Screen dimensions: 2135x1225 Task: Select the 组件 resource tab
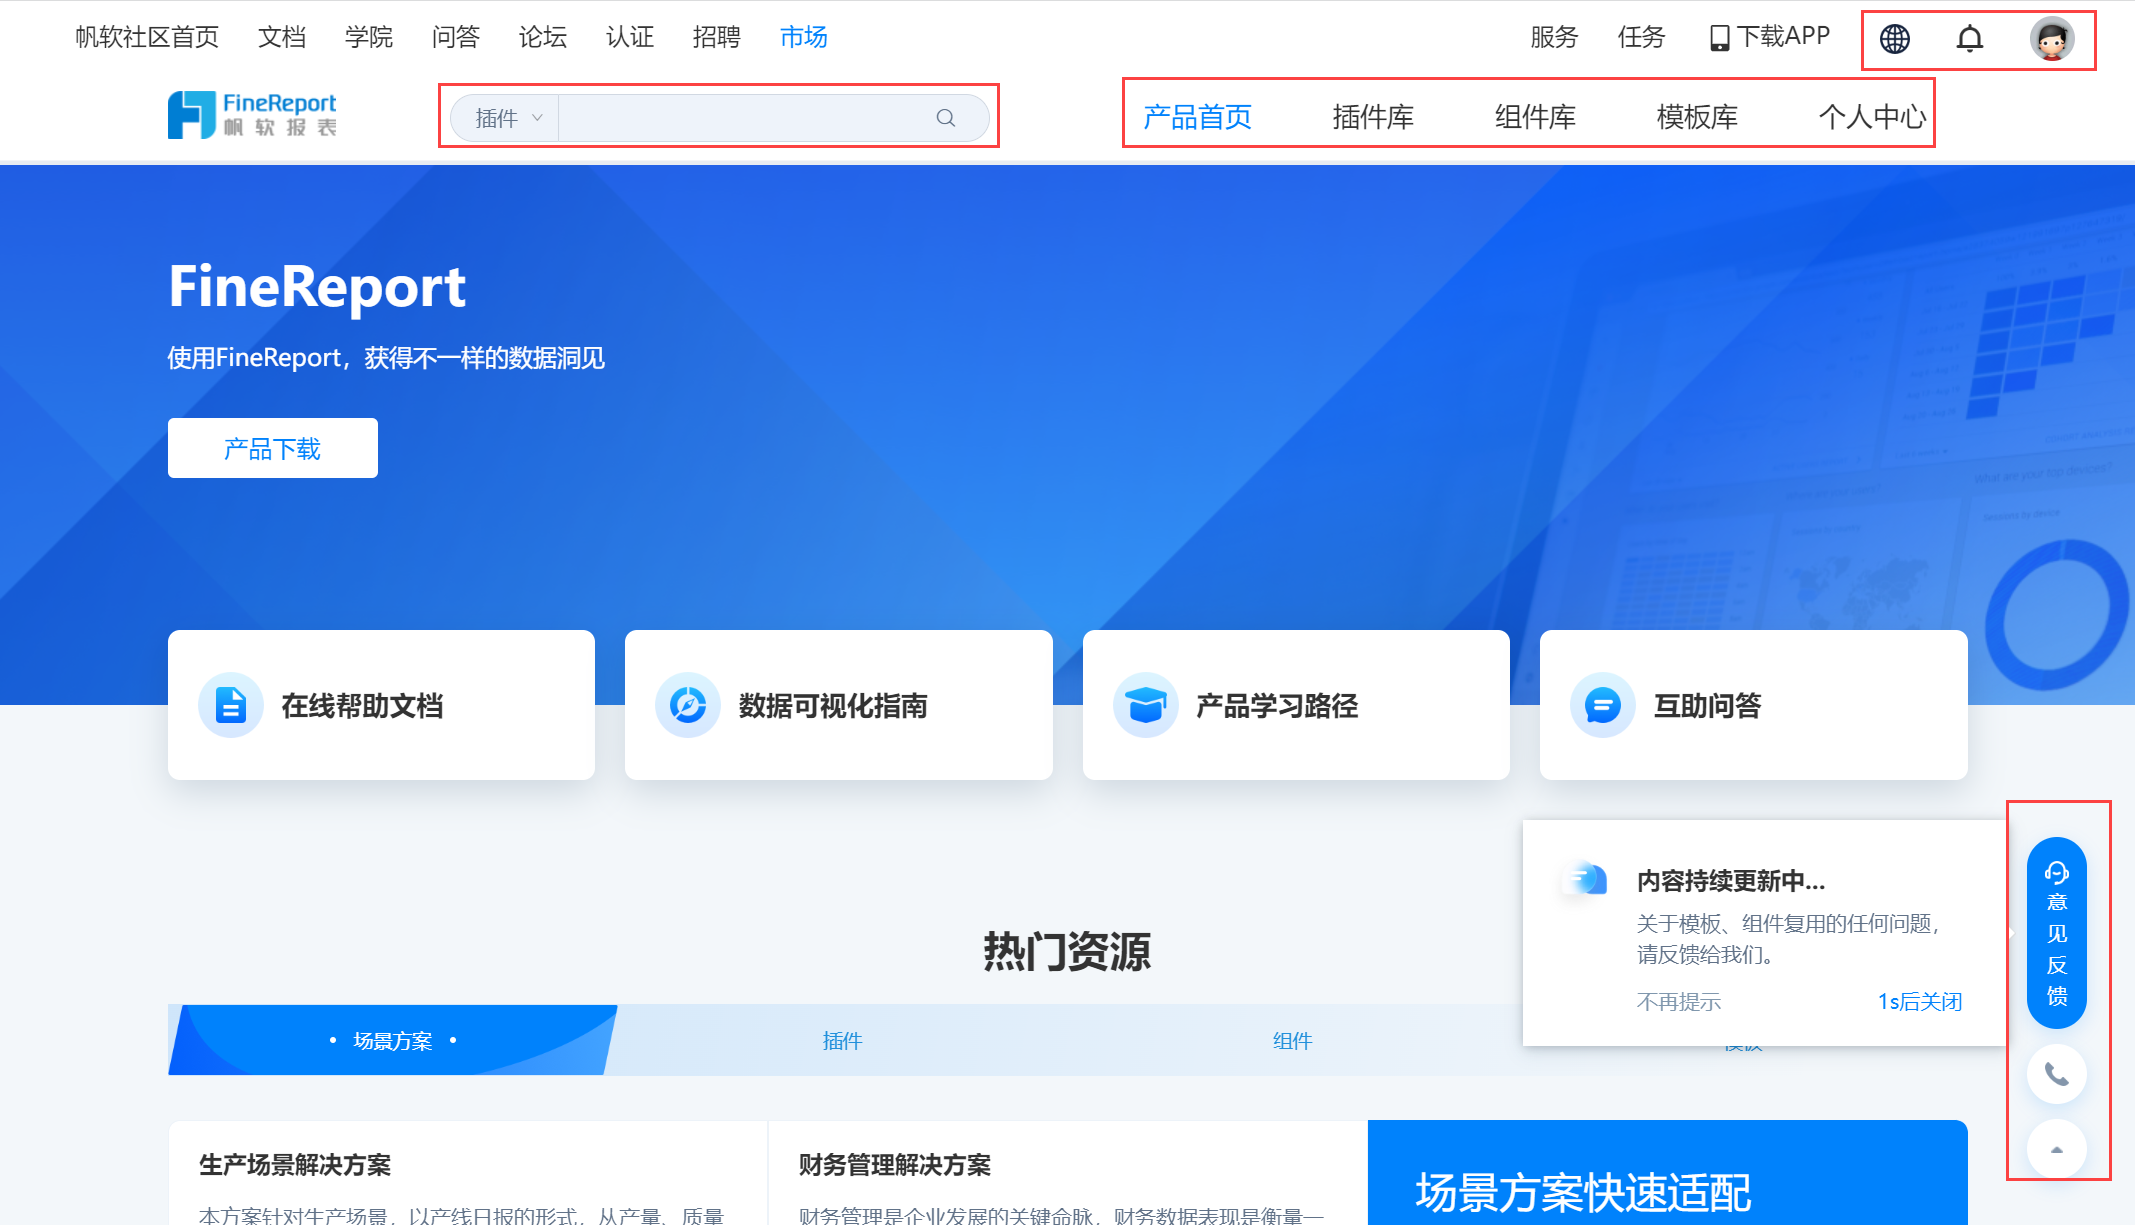click(1292, 1041)
